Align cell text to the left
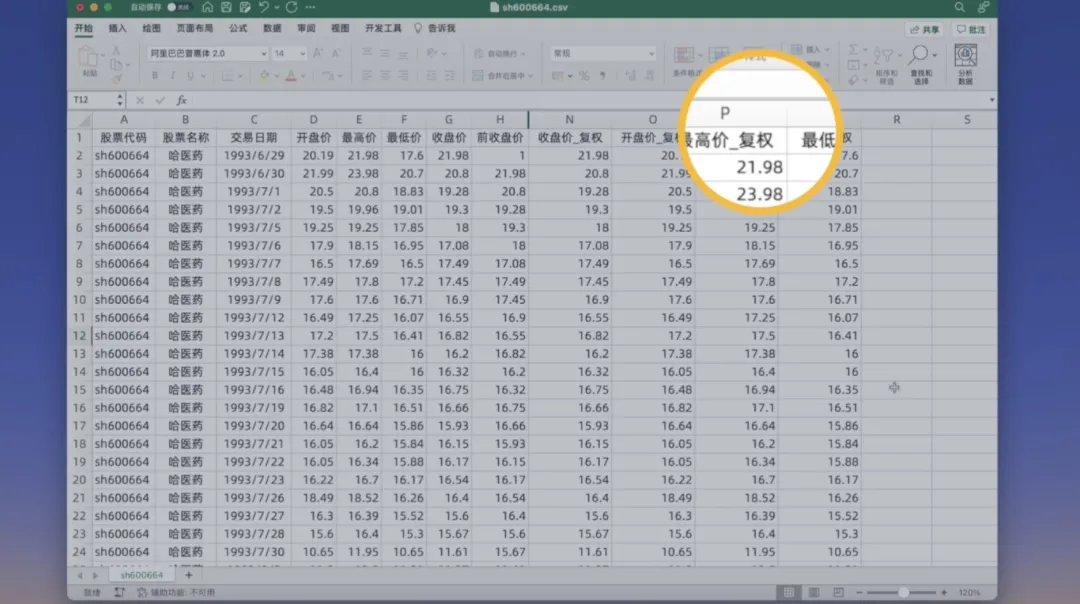 (367, 76)
